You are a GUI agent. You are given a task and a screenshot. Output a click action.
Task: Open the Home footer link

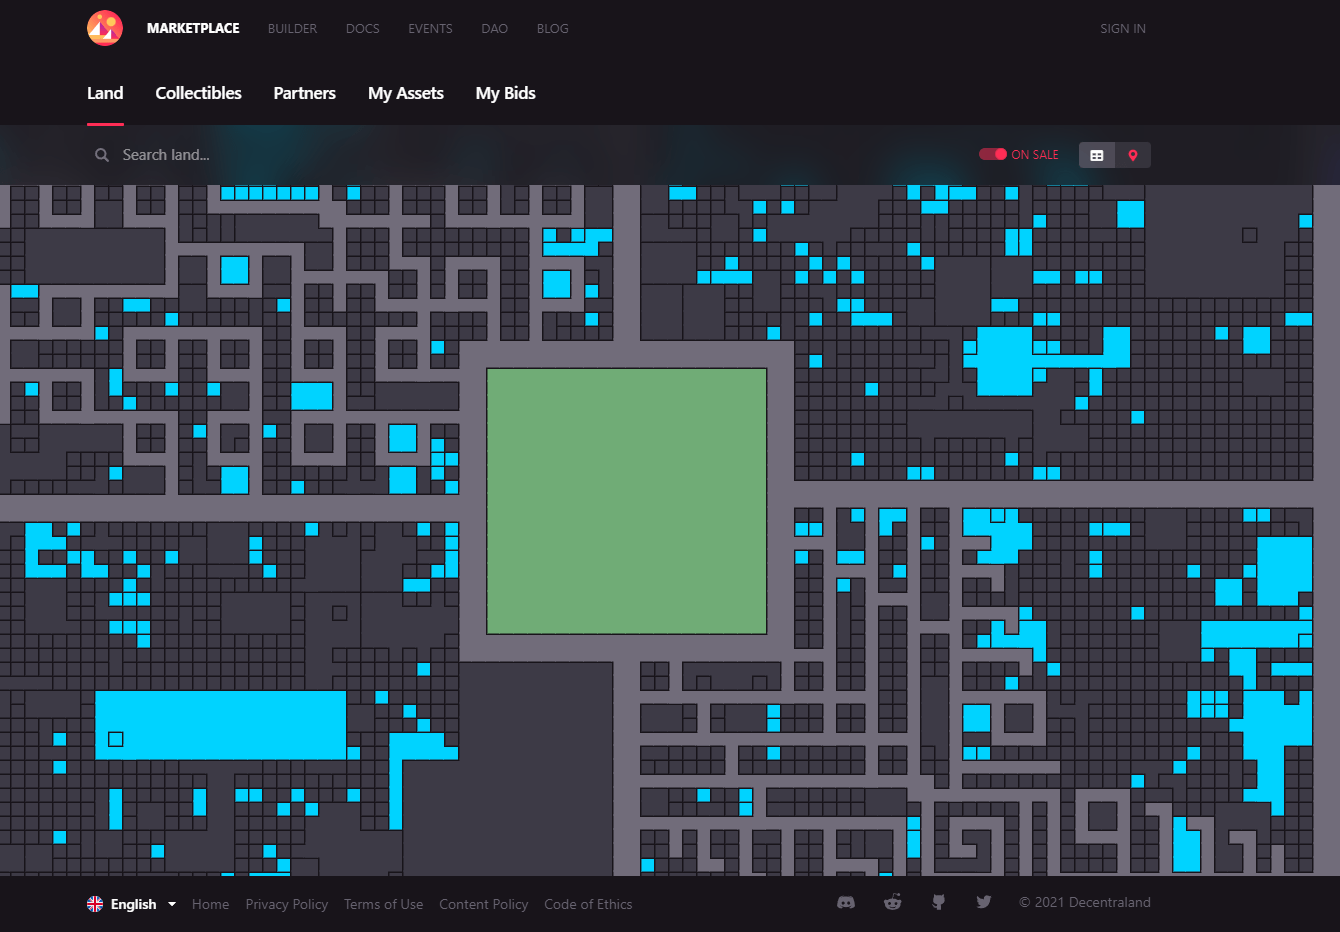[x=210, y=904]
